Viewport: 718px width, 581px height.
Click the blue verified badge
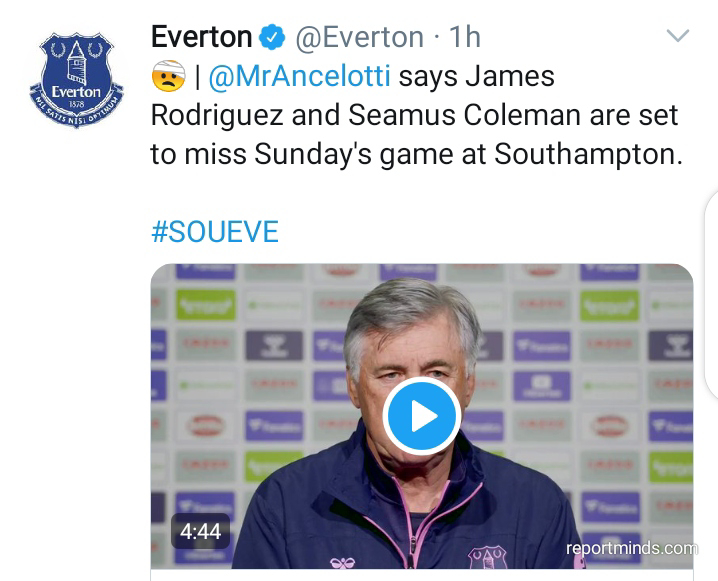coord(272,38)
